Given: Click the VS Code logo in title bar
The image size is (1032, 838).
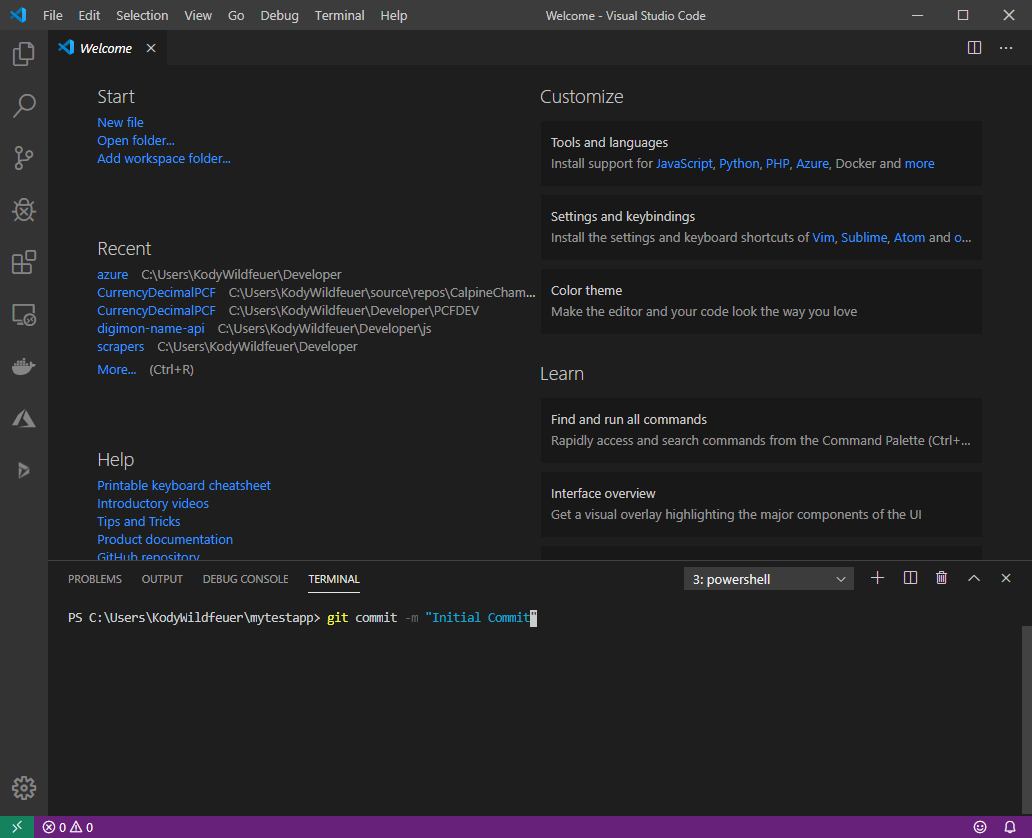Looking at the screenshot, I should pos(18,14).
